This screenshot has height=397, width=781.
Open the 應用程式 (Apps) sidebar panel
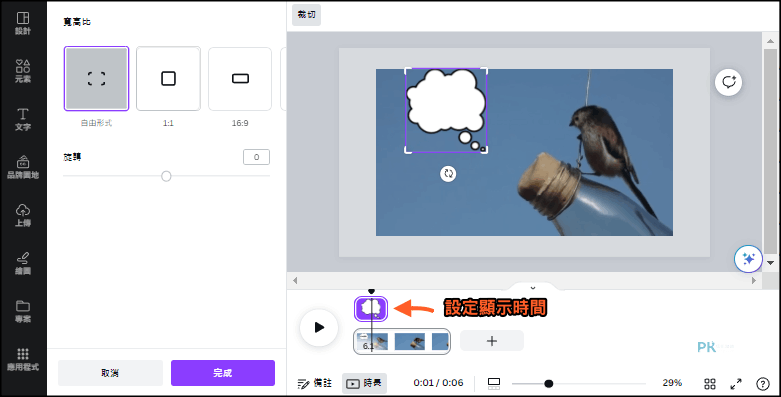point(23,360)
